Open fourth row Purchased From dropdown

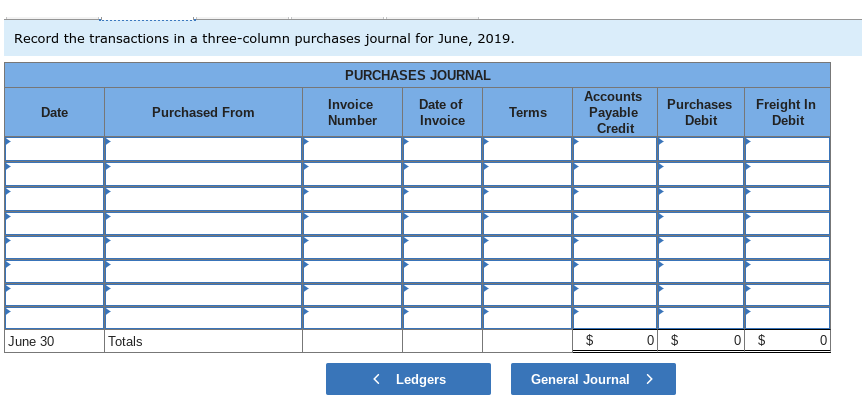[203, 223]
